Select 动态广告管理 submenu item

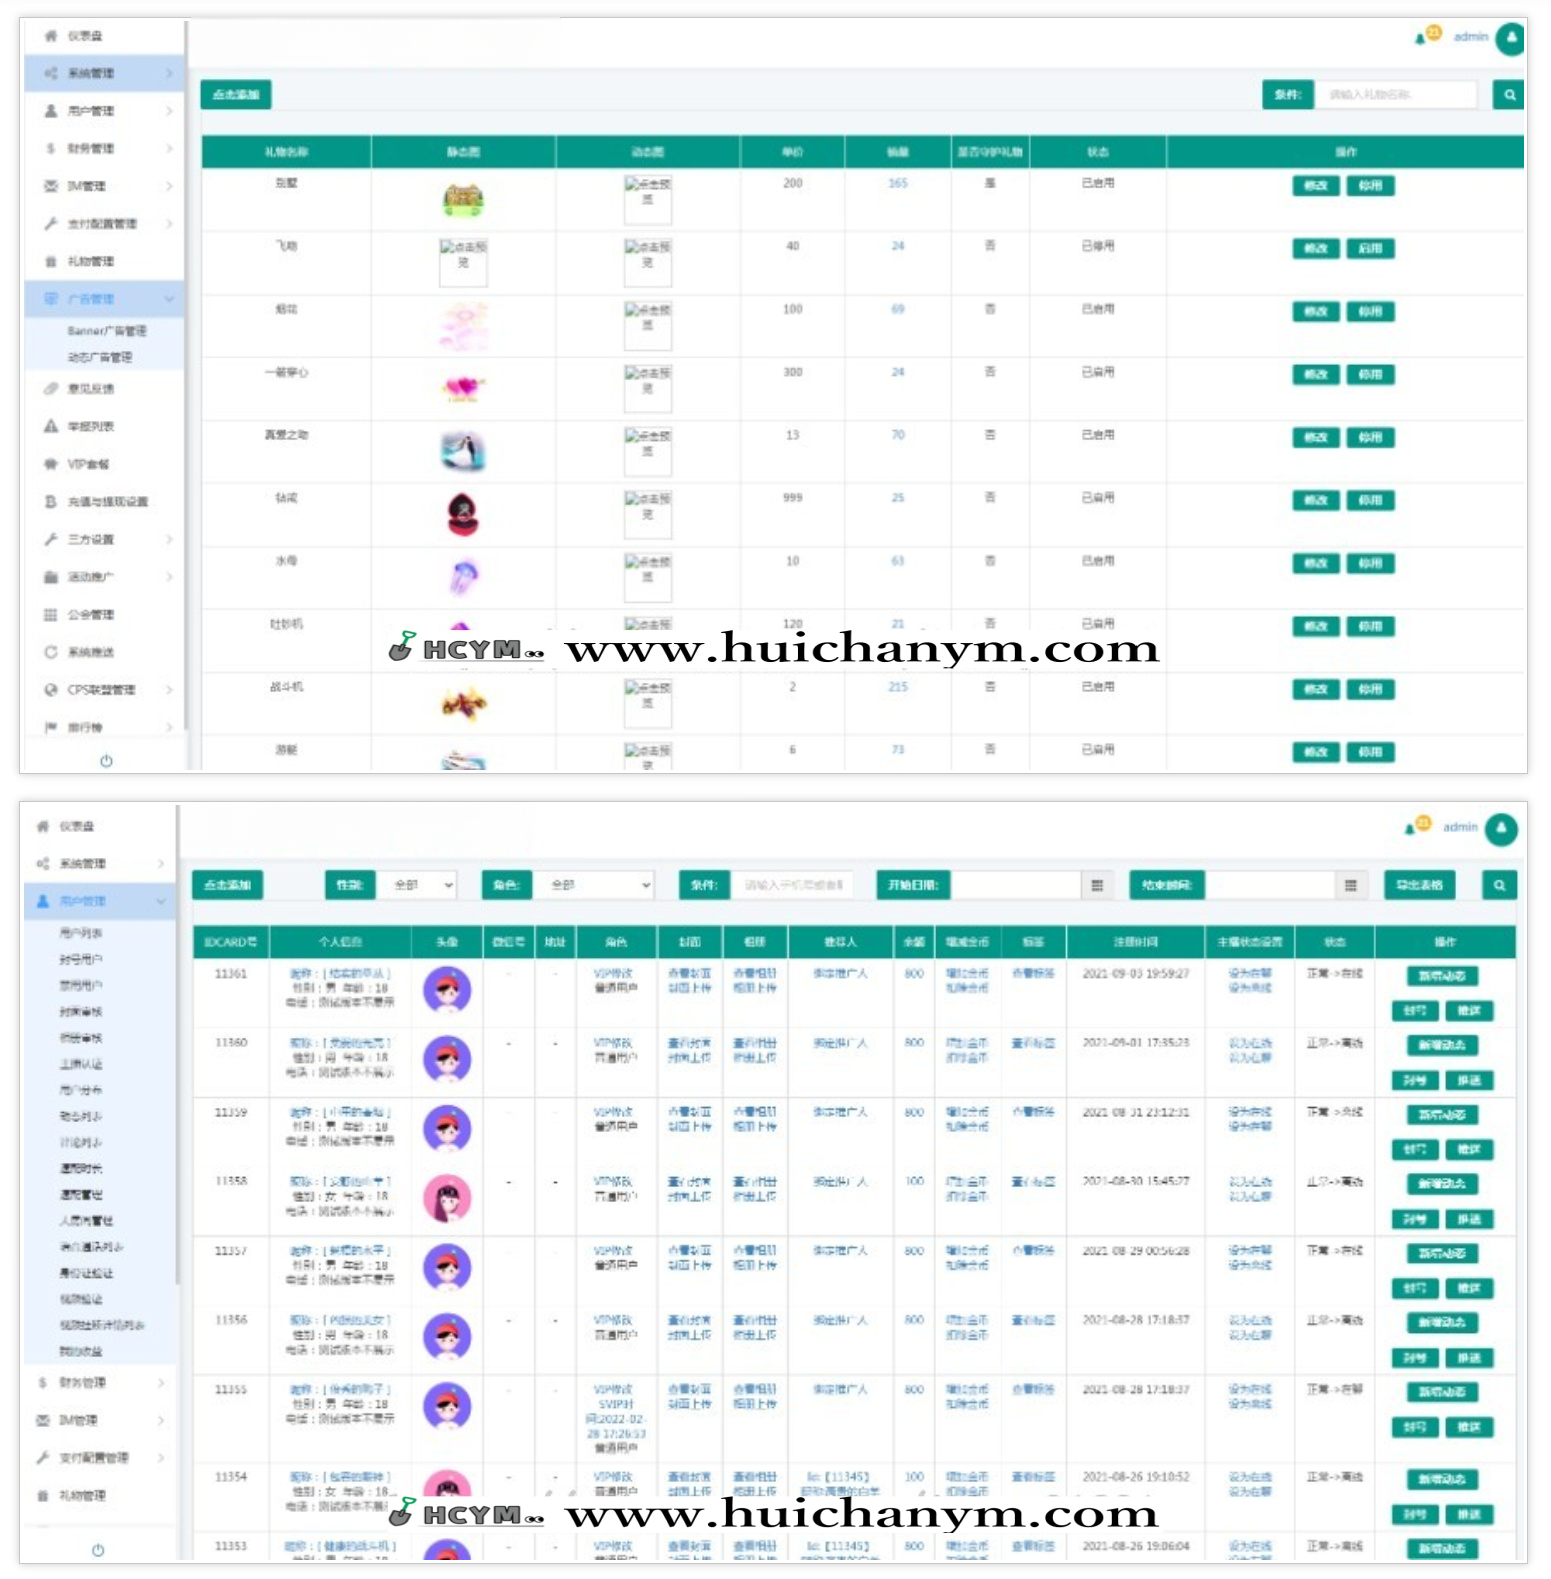100,357
